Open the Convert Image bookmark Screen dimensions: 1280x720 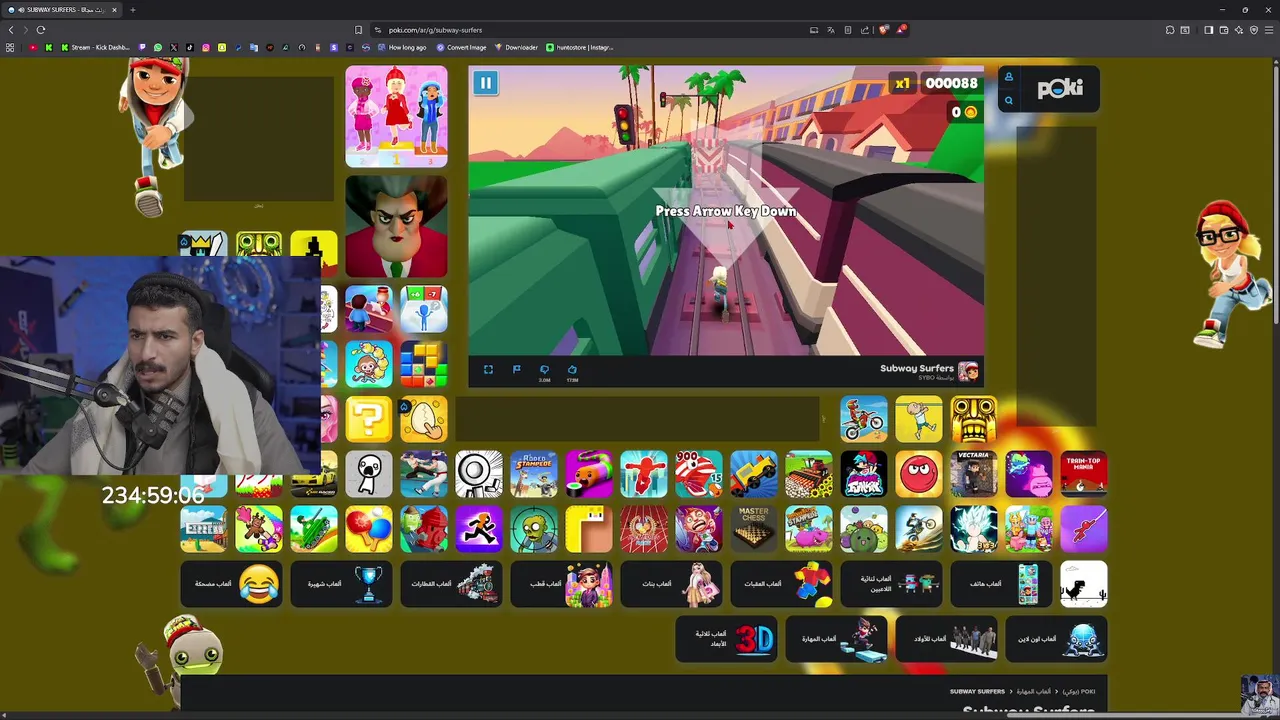[x=461, y=47]
